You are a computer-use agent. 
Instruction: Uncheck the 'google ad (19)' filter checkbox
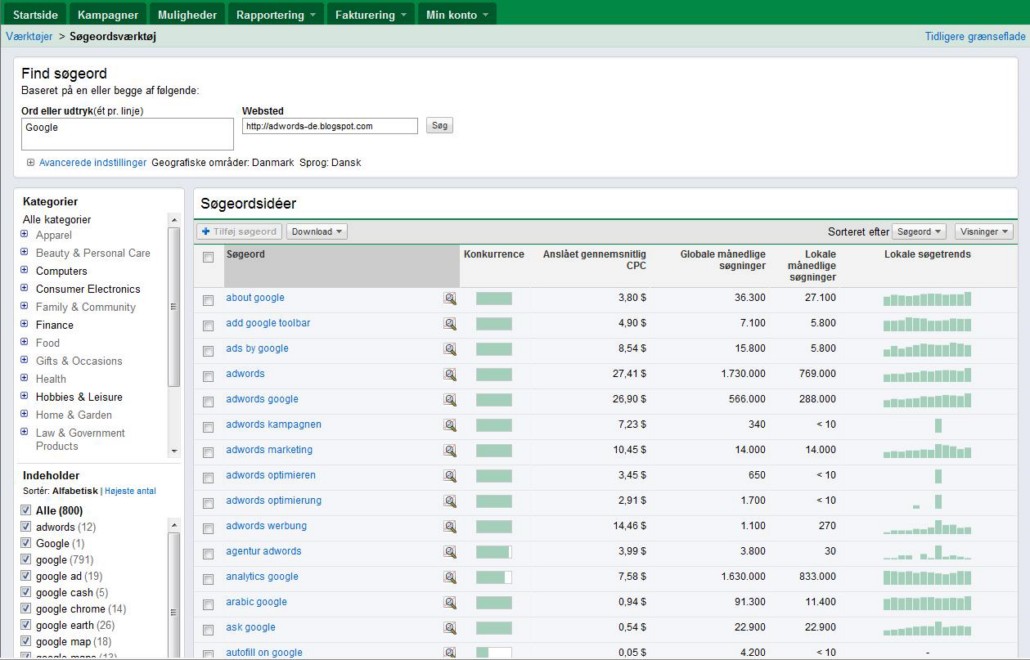click(26, 575)
